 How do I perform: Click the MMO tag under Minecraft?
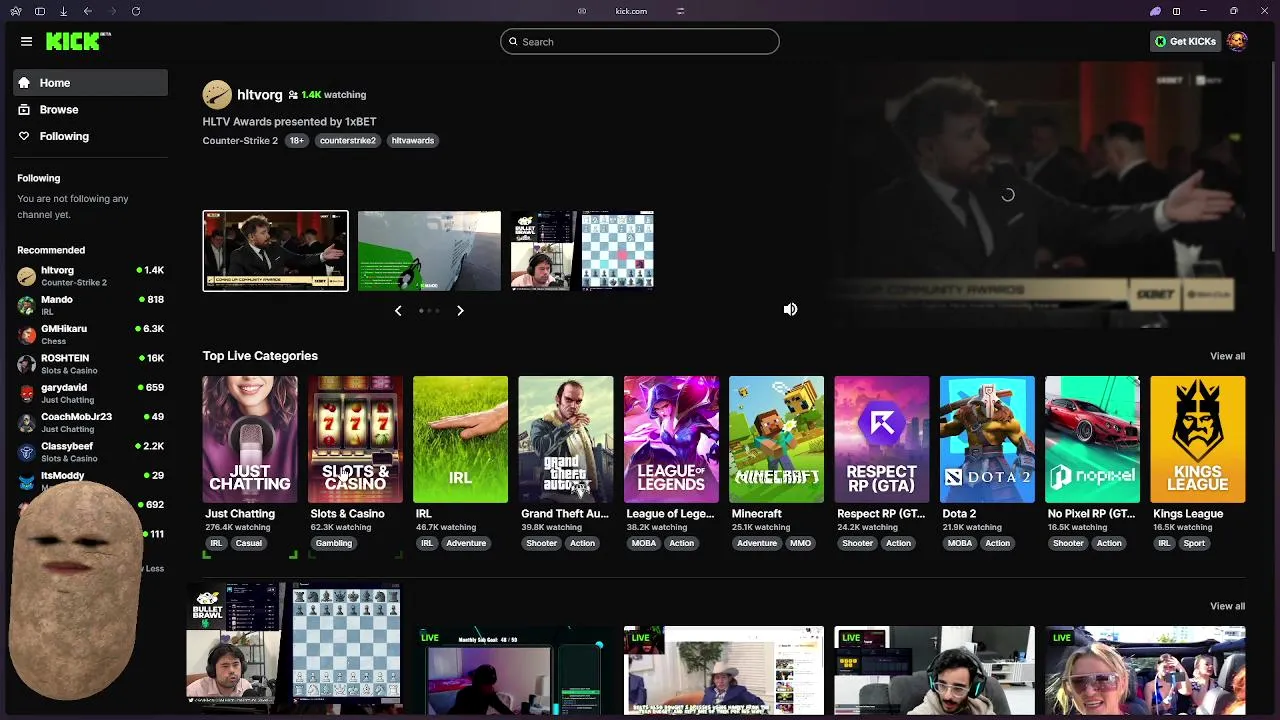pos(800,543)
